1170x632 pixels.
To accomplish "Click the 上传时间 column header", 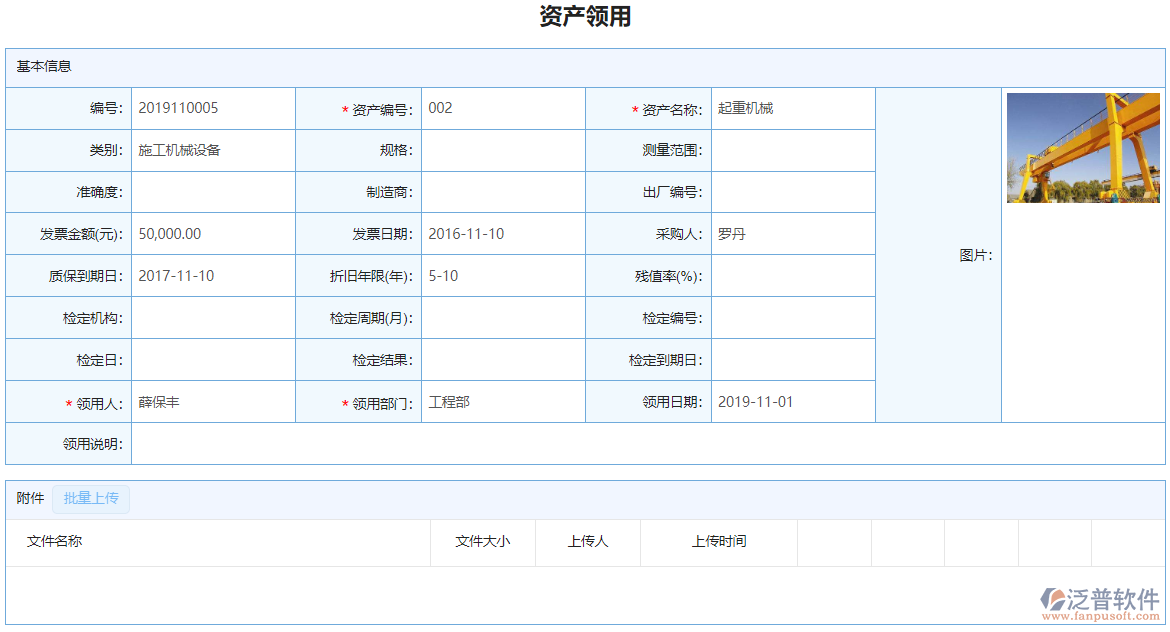I will (718, 541).
